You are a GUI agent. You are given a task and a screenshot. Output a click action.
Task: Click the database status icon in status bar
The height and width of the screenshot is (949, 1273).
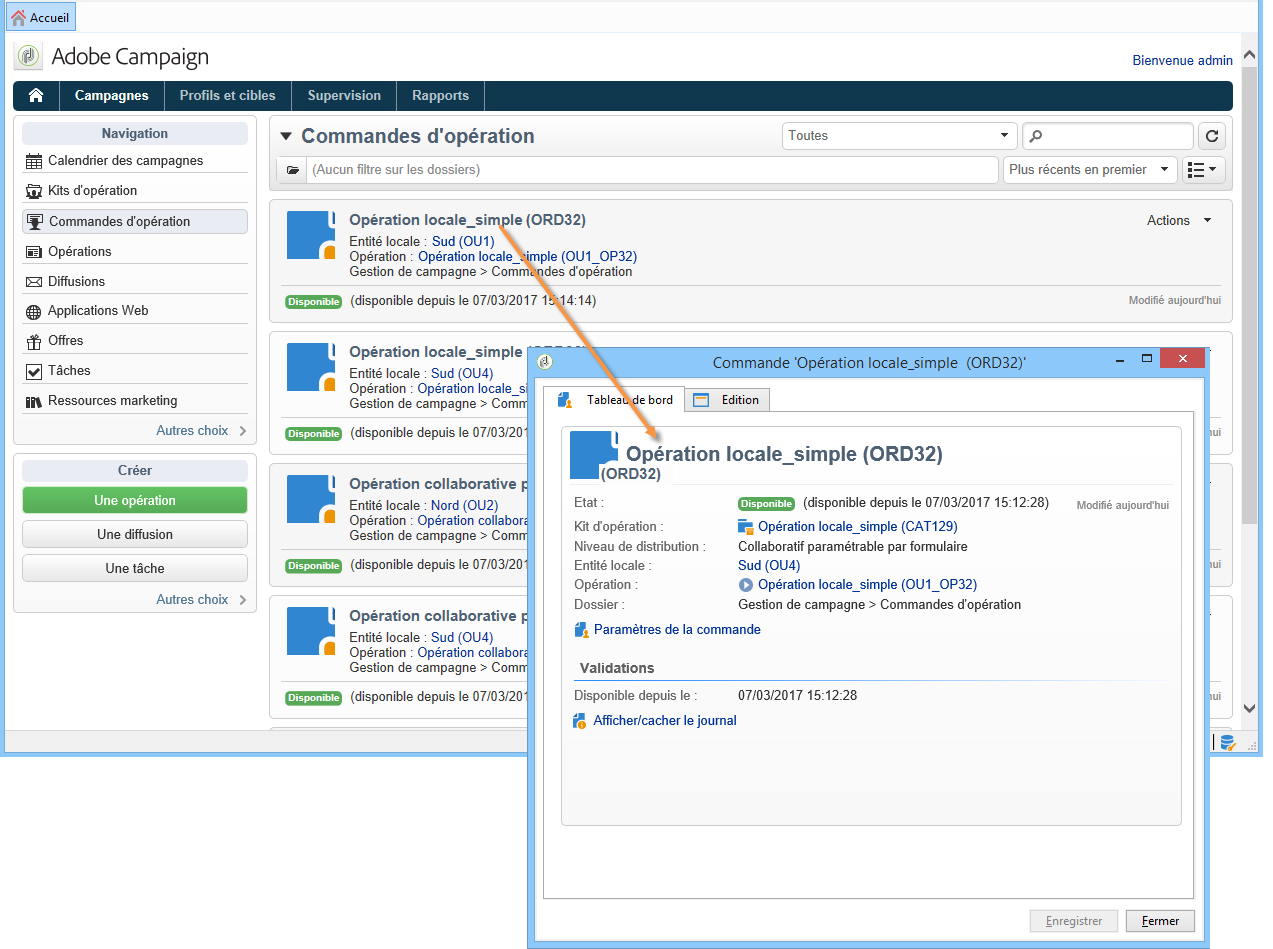(x=1227, y=743)
